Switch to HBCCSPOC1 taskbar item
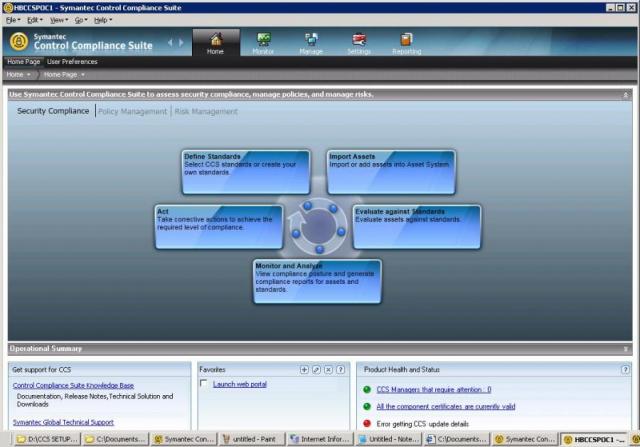640x447 pixels. pos(594,440)
